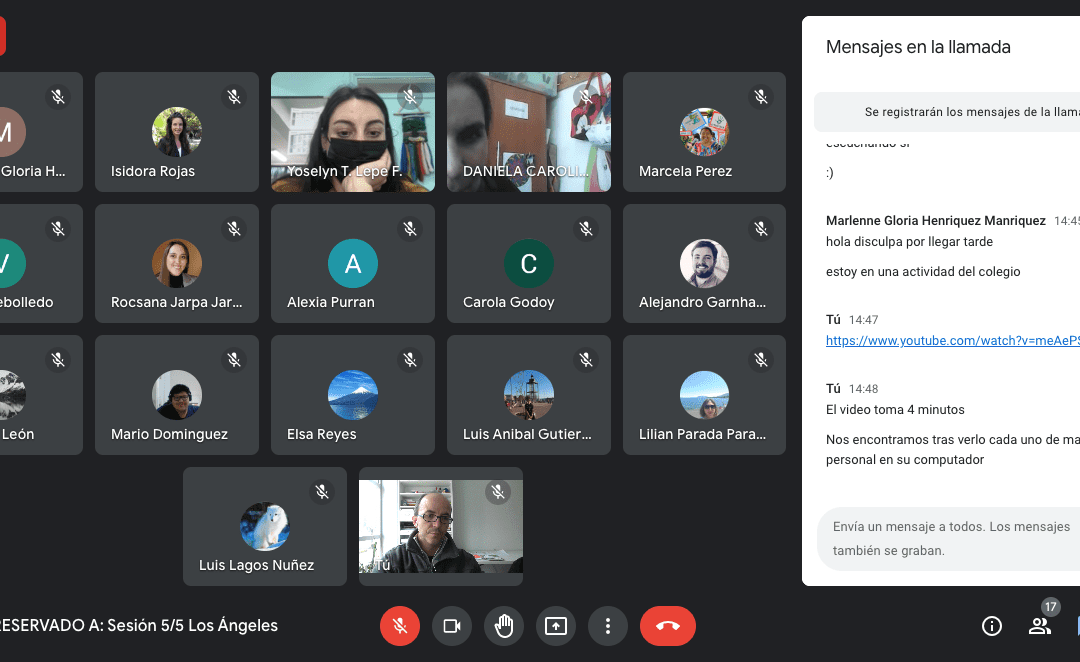Click the muted mic icon on the León tile
The image size is (1080, 662).
pos(59,360)
